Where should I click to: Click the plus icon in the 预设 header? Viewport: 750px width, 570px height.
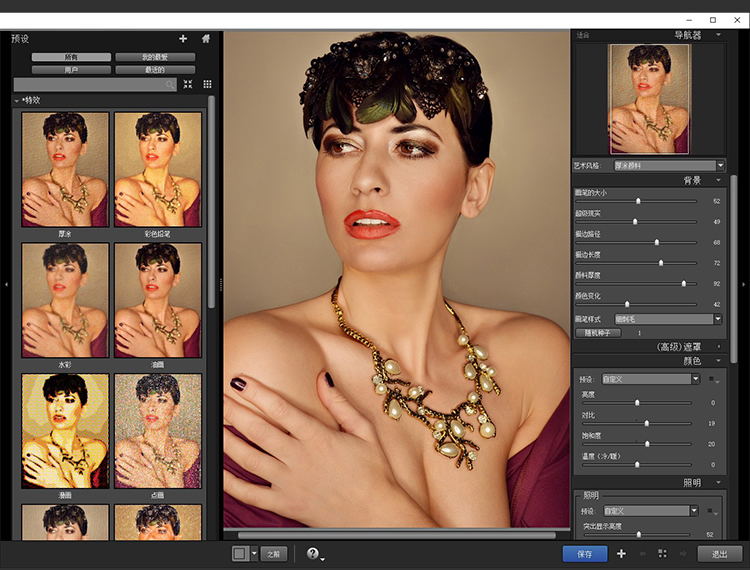(x=183, y=39)
